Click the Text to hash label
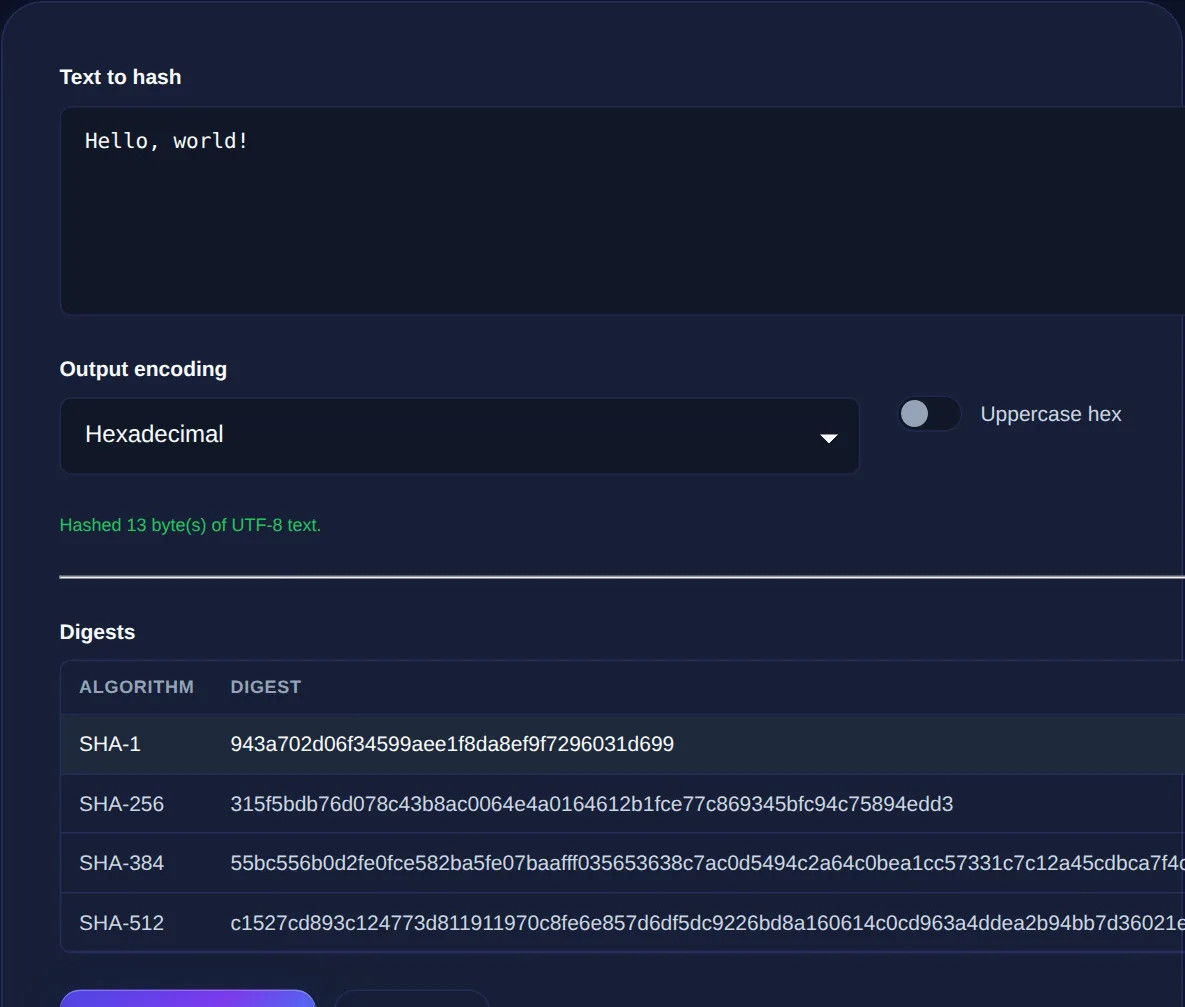This screenshot has width=1185, height=1007. [x=121, y=77]
